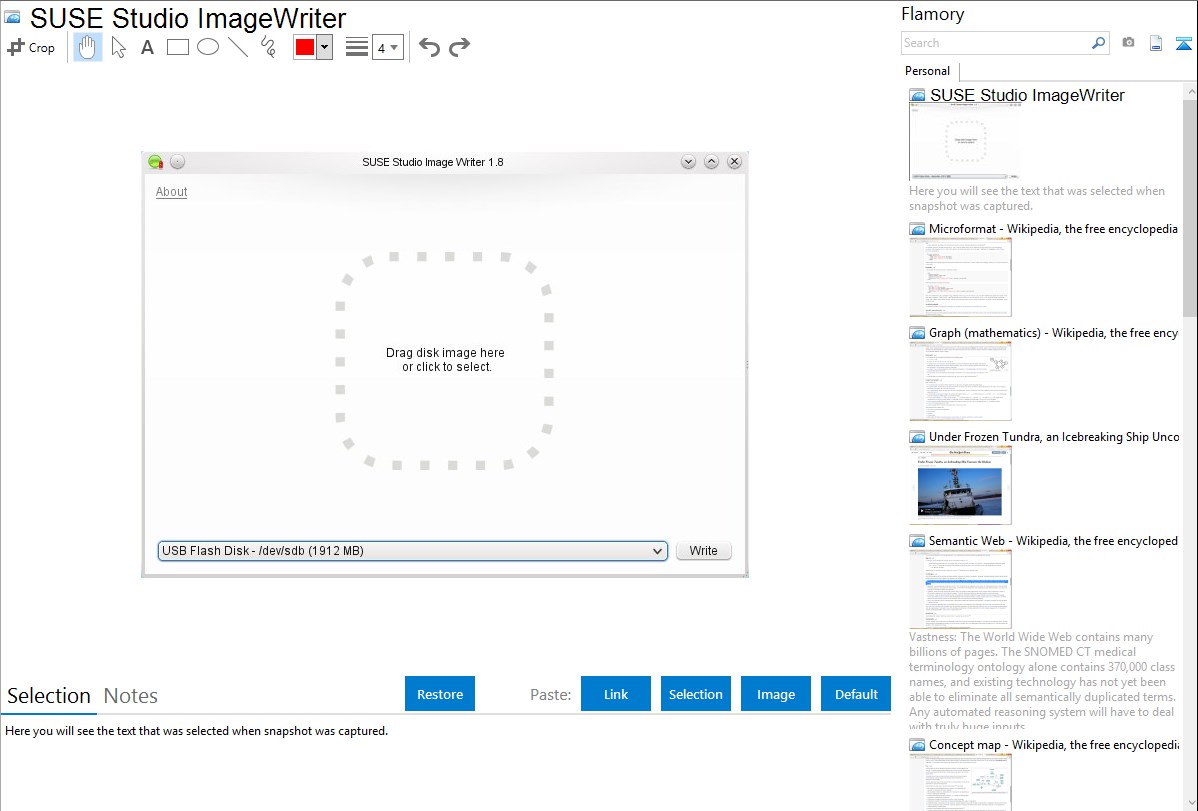The height and width of the screenshot is (811, 1198).
Task: Click the top-right blue collapse panel icon
Action: 1183,43
